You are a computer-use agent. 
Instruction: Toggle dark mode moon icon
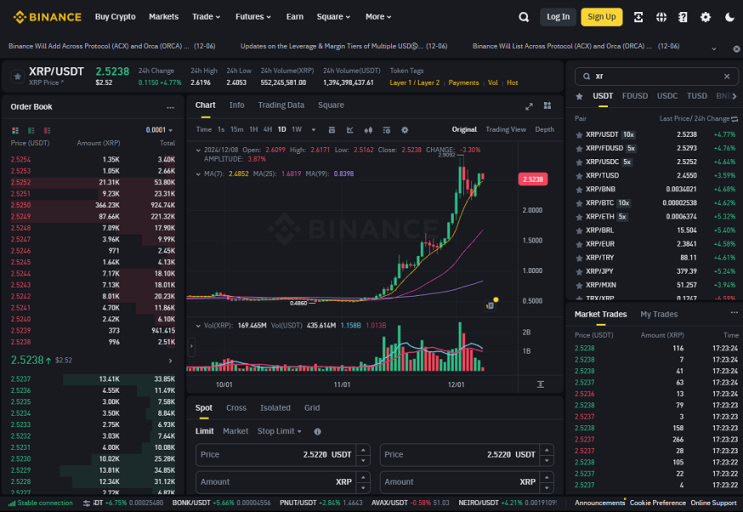tap(730, 17)
